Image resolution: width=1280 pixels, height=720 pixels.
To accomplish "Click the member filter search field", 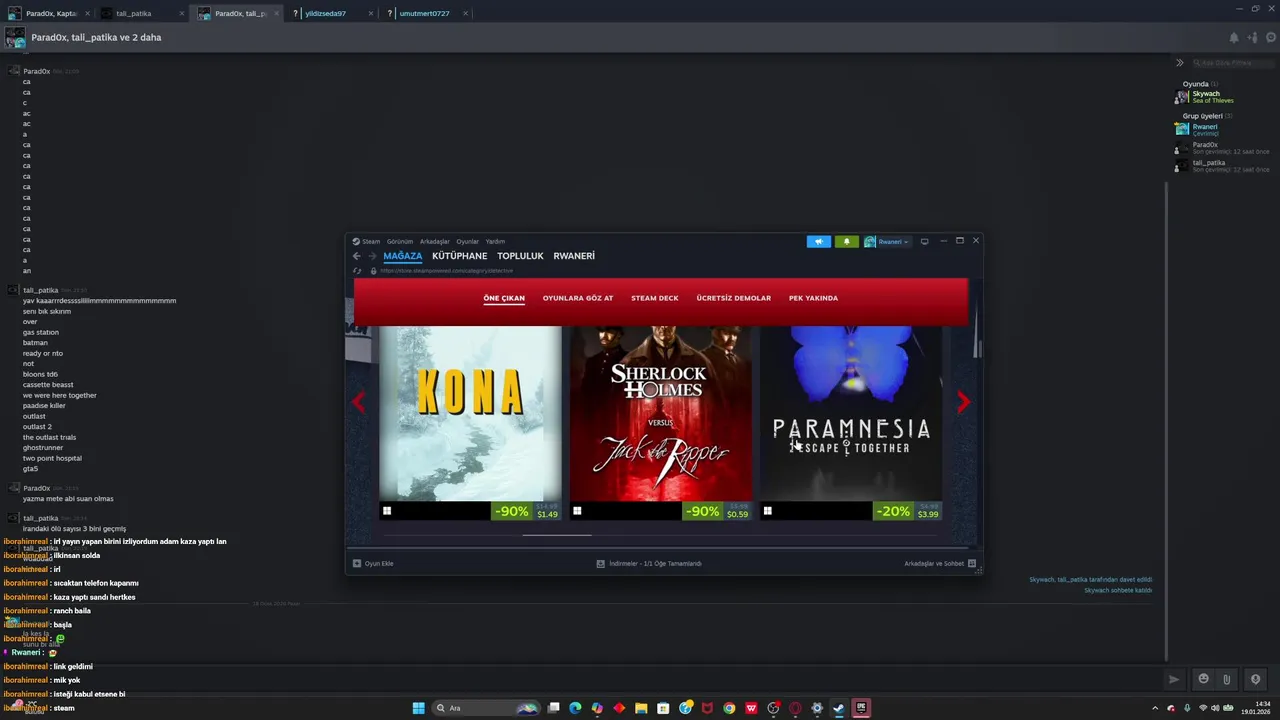I will pos(1232,62).
